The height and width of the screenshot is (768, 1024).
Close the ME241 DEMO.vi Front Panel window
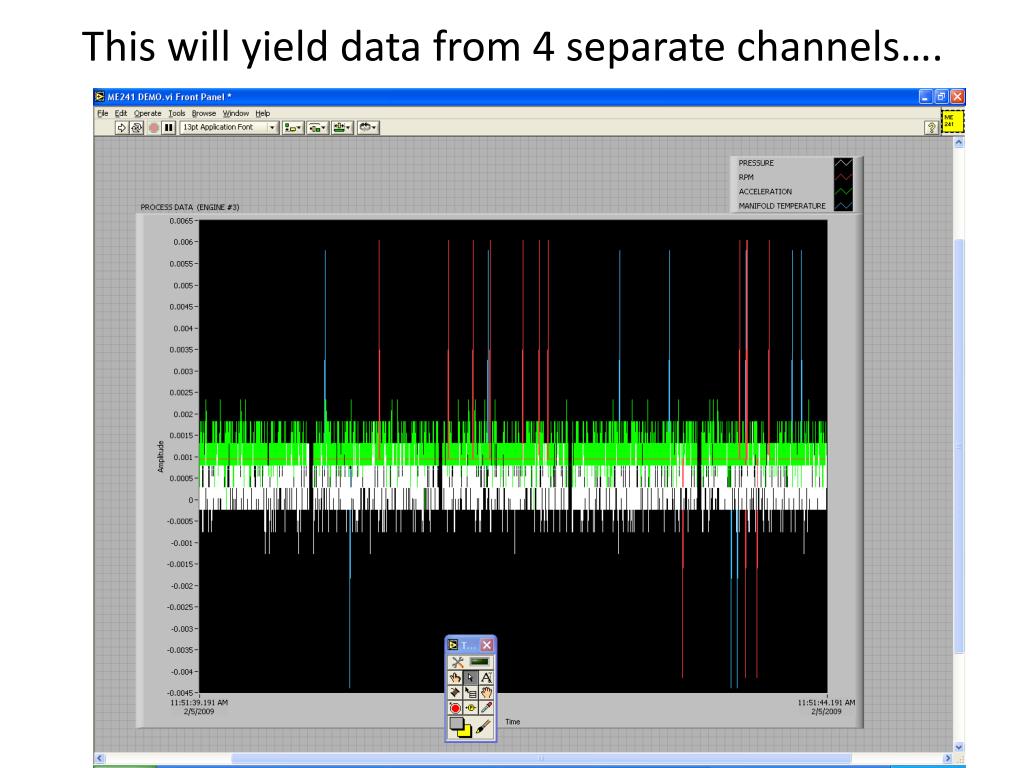pyautogui.click(x=957, y=97)
